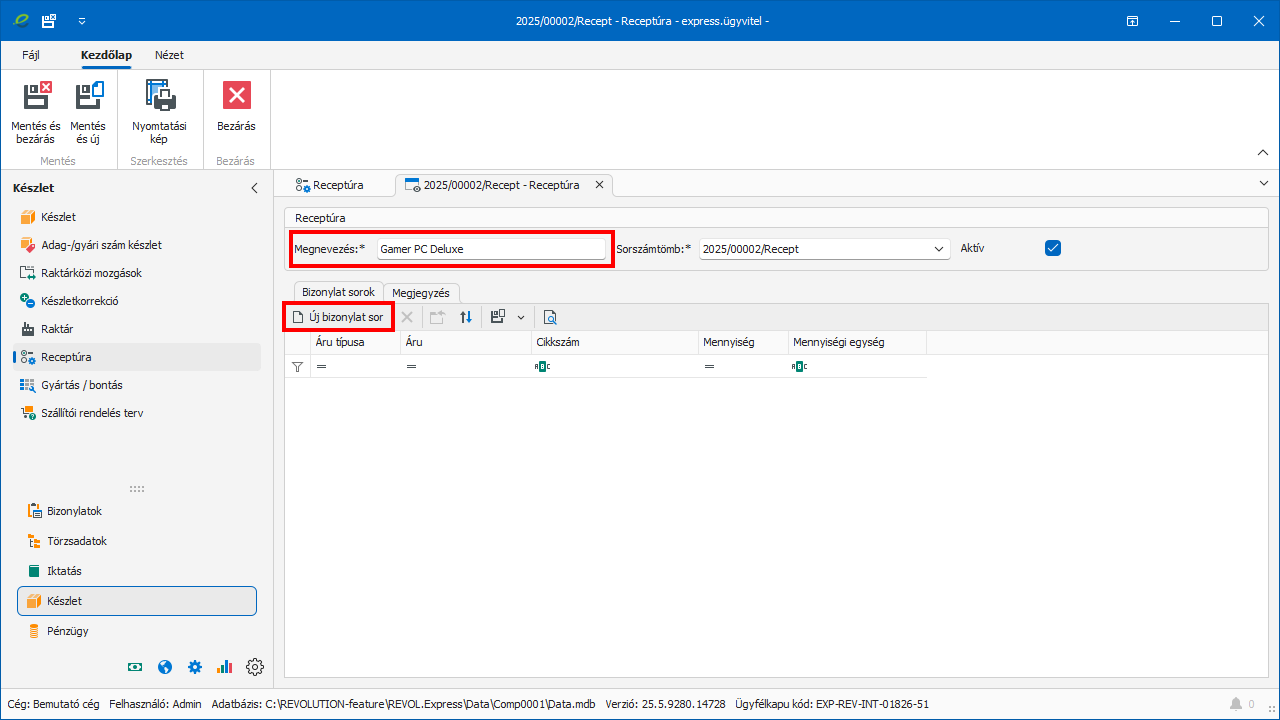Viewport: 1280px width, 720px height.
Task: Switch to Törzsadatok module
Action: click(137, 541)
